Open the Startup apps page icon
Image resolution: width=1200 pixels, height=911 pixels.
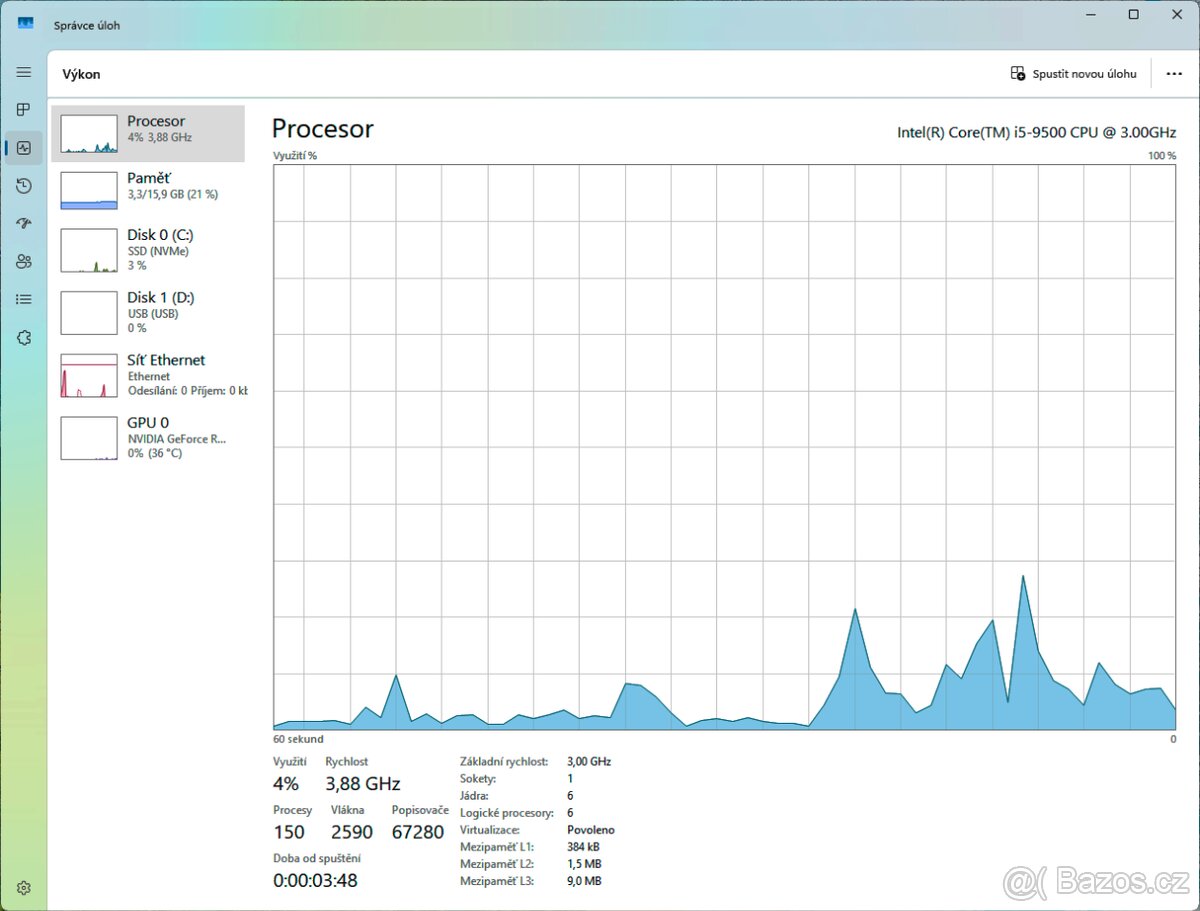24,224
